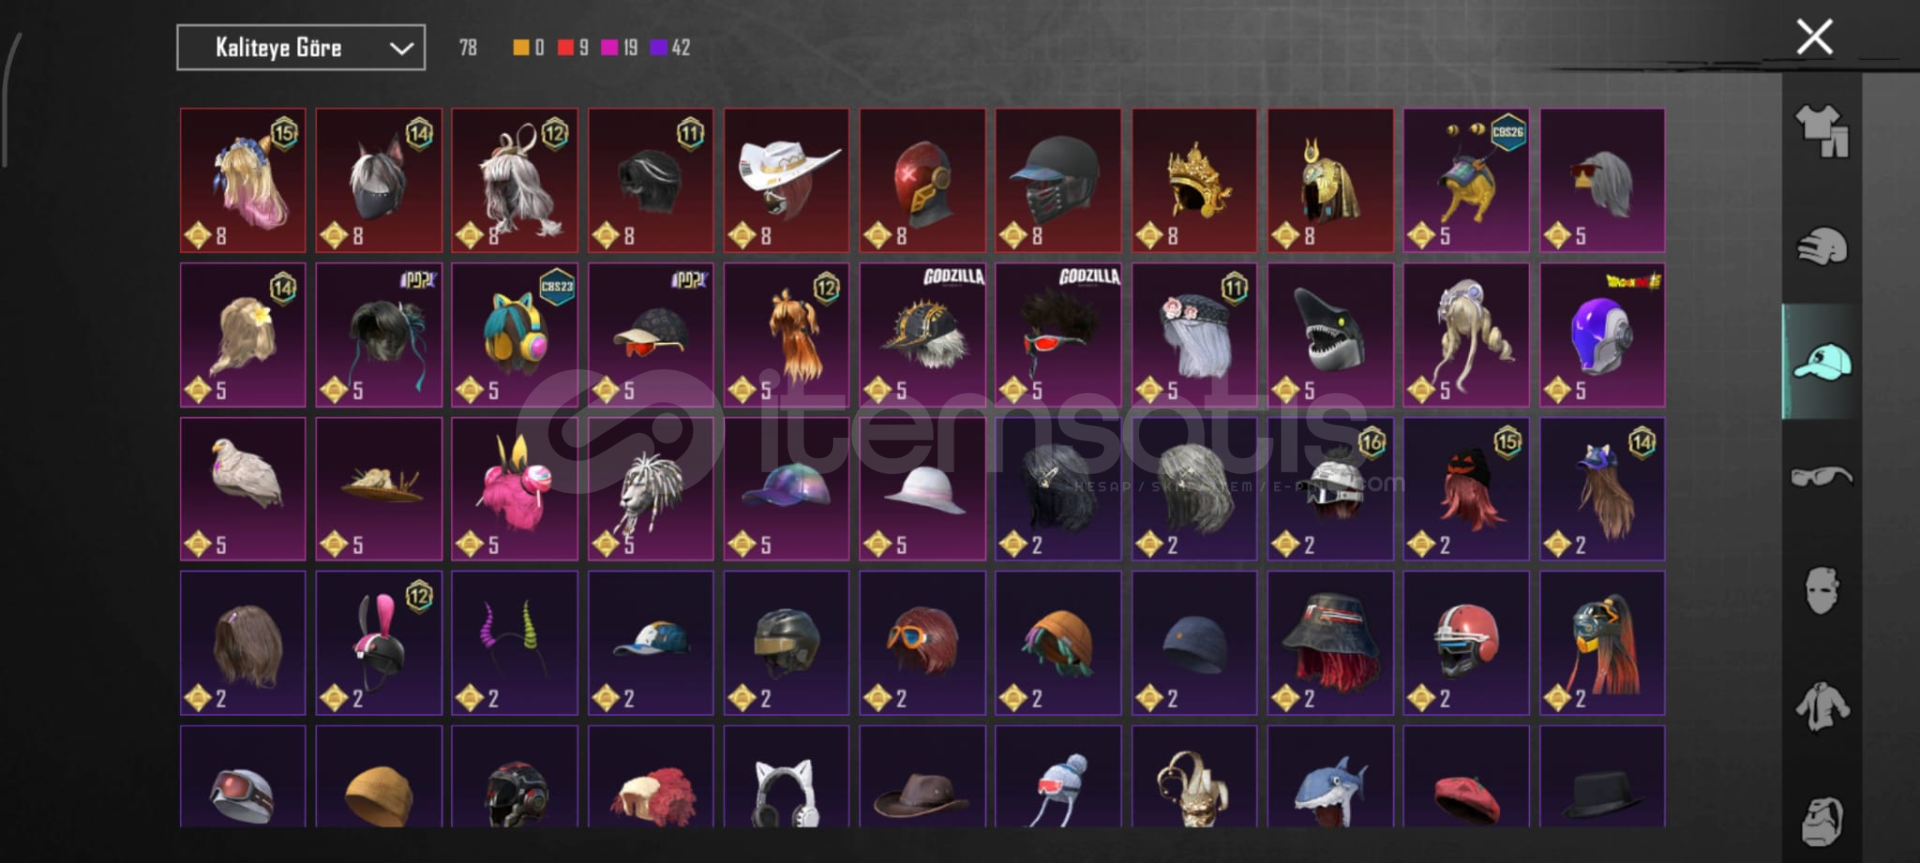Open the backpack category icon
1920x863 pixels.
pos(1822,821)
